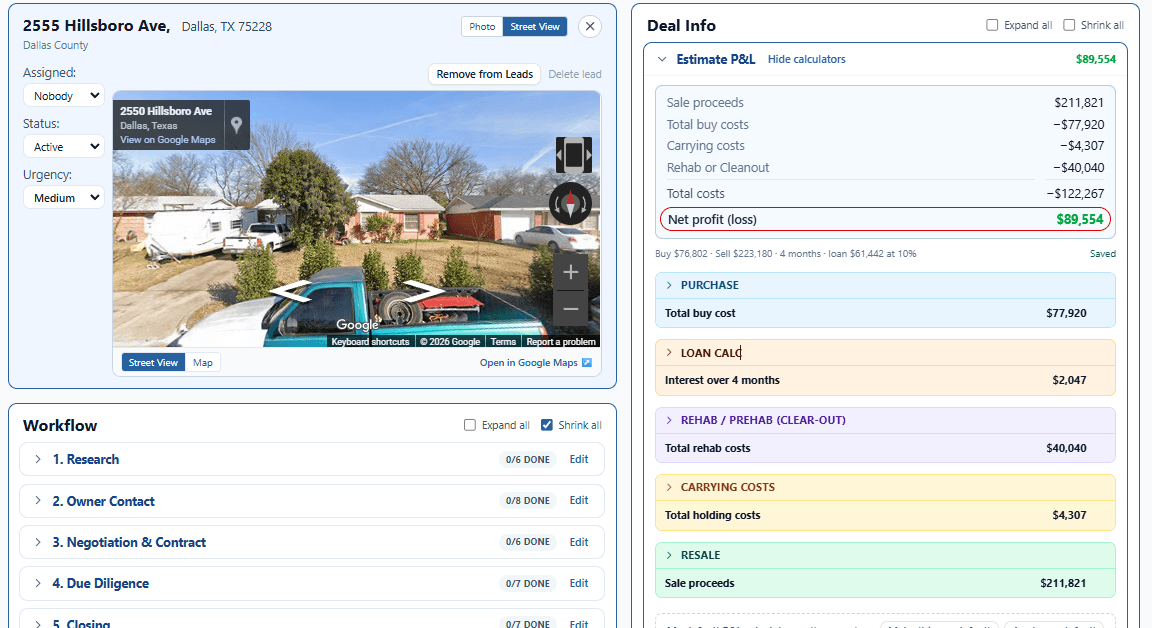Click the 0/8 DONE badge for Owner Contact
Viewport: 1152px width, 628px height.
pos(528,501)
